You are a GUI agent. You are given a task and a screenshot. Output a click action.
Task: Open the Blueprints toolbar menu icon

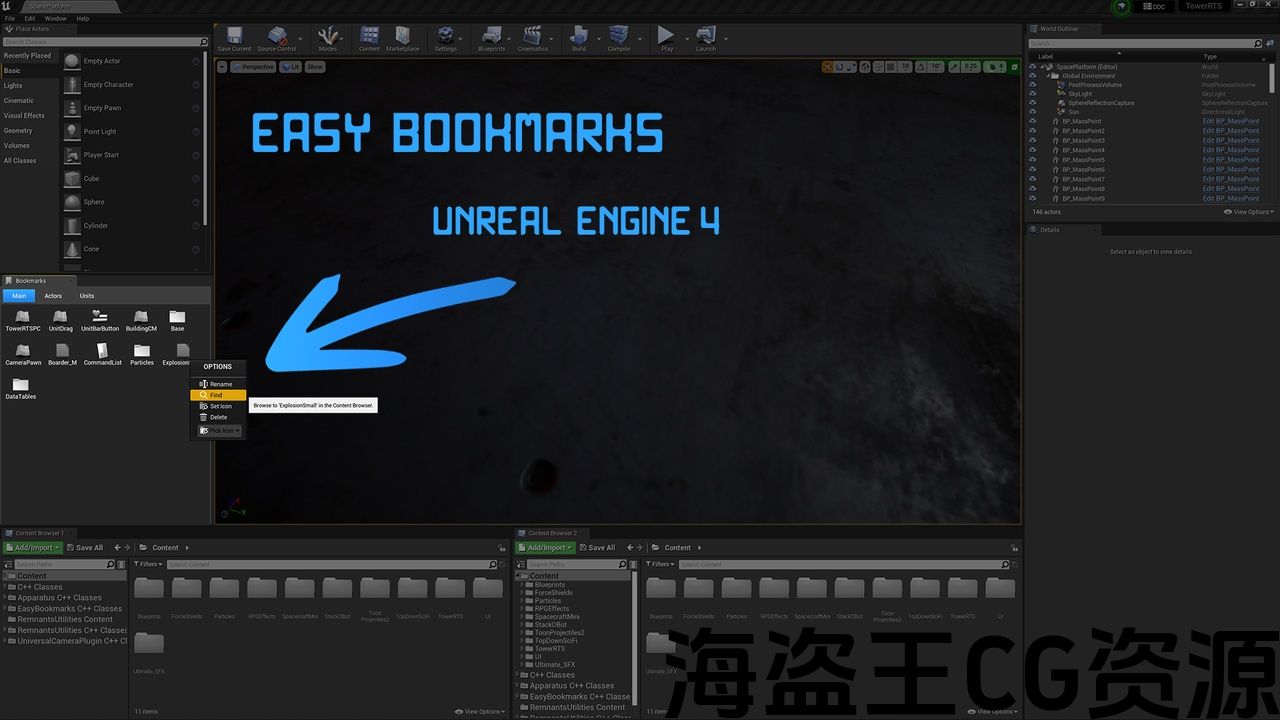coord(491,38)
